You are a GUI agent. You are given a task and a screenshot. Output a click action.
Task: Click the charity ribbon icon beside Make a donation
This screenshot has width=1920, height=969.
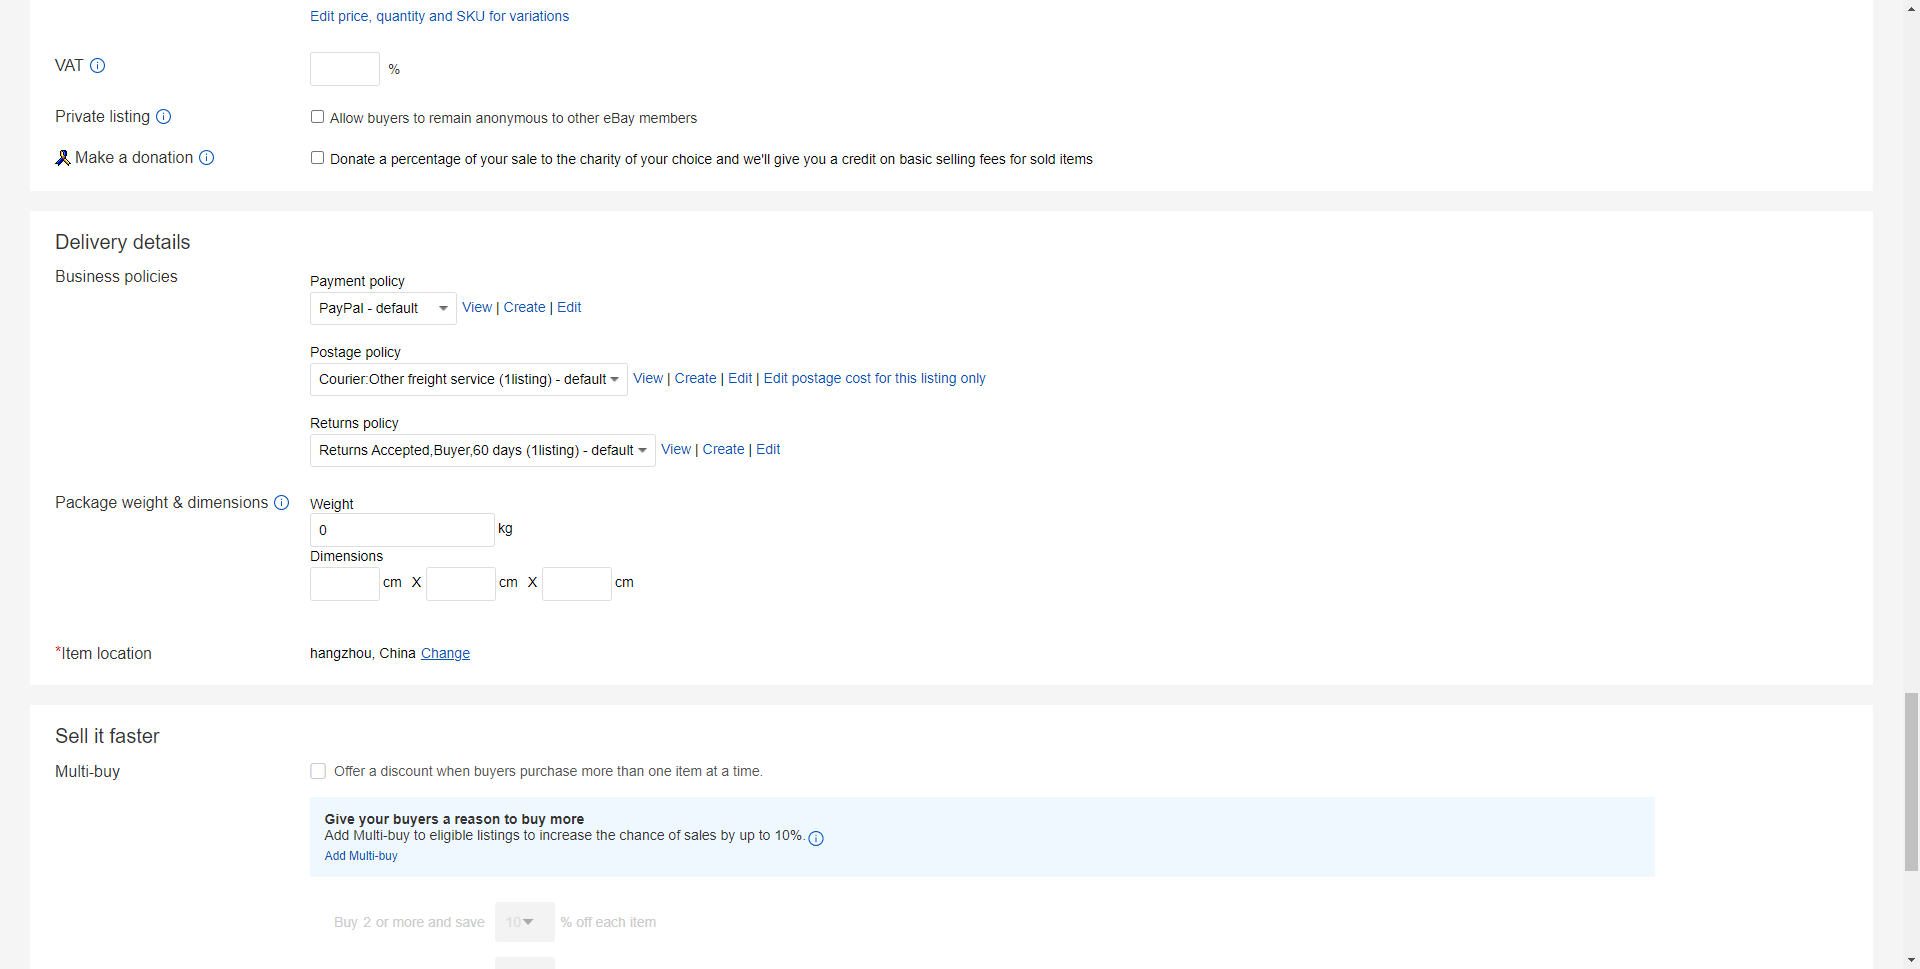click(63, 158)
